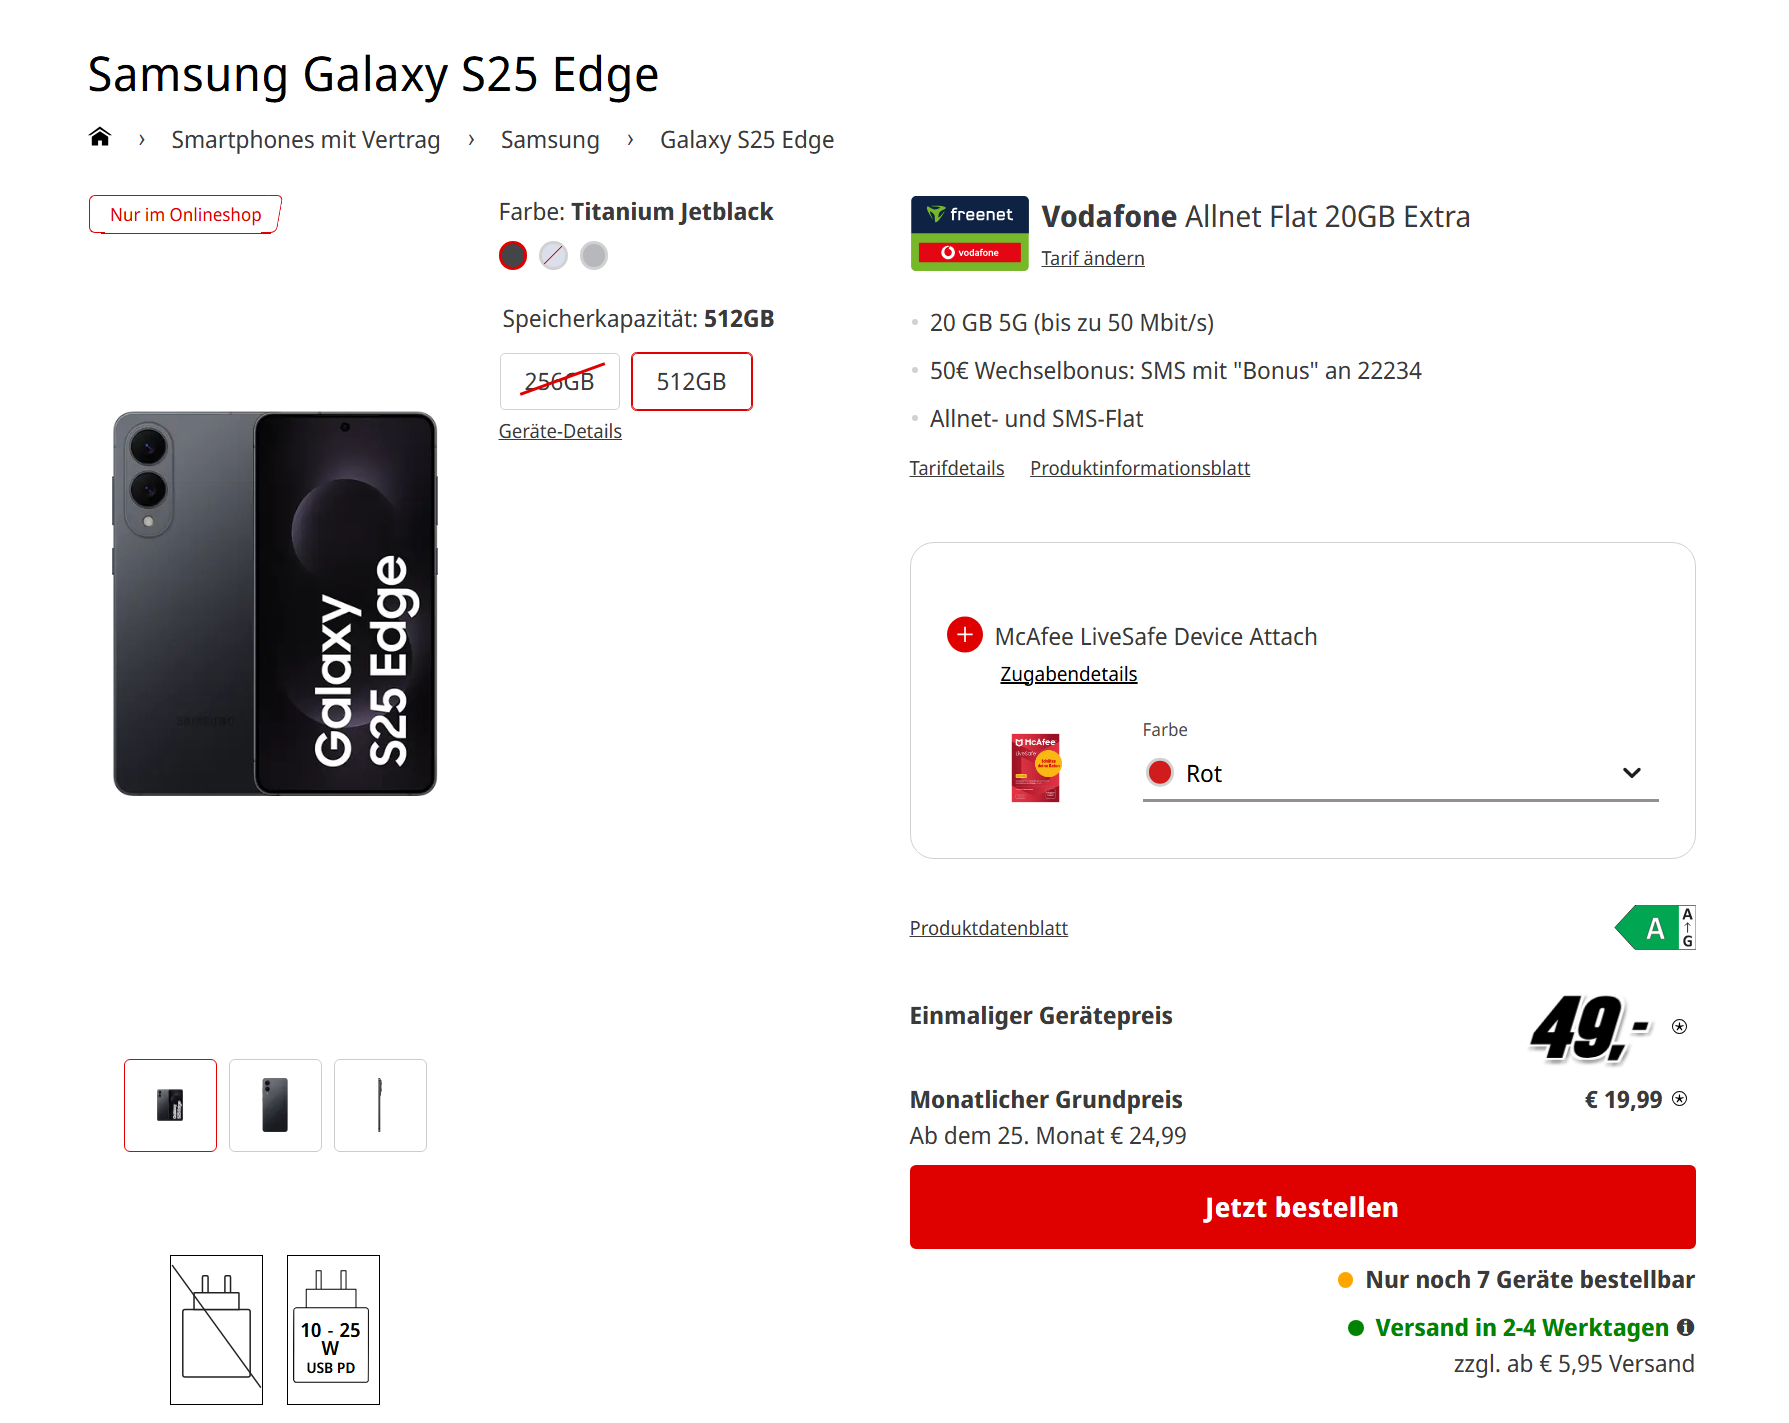Select the crossed-out 256GB storage option

559,381
